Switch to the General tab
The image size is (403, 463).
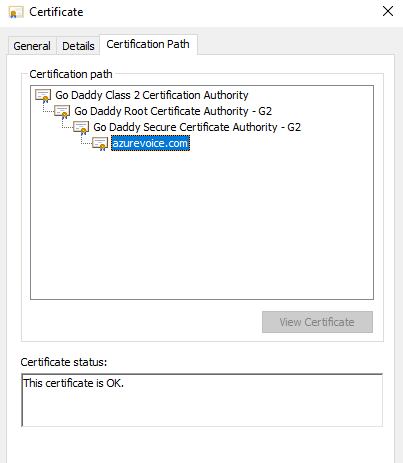32,46
